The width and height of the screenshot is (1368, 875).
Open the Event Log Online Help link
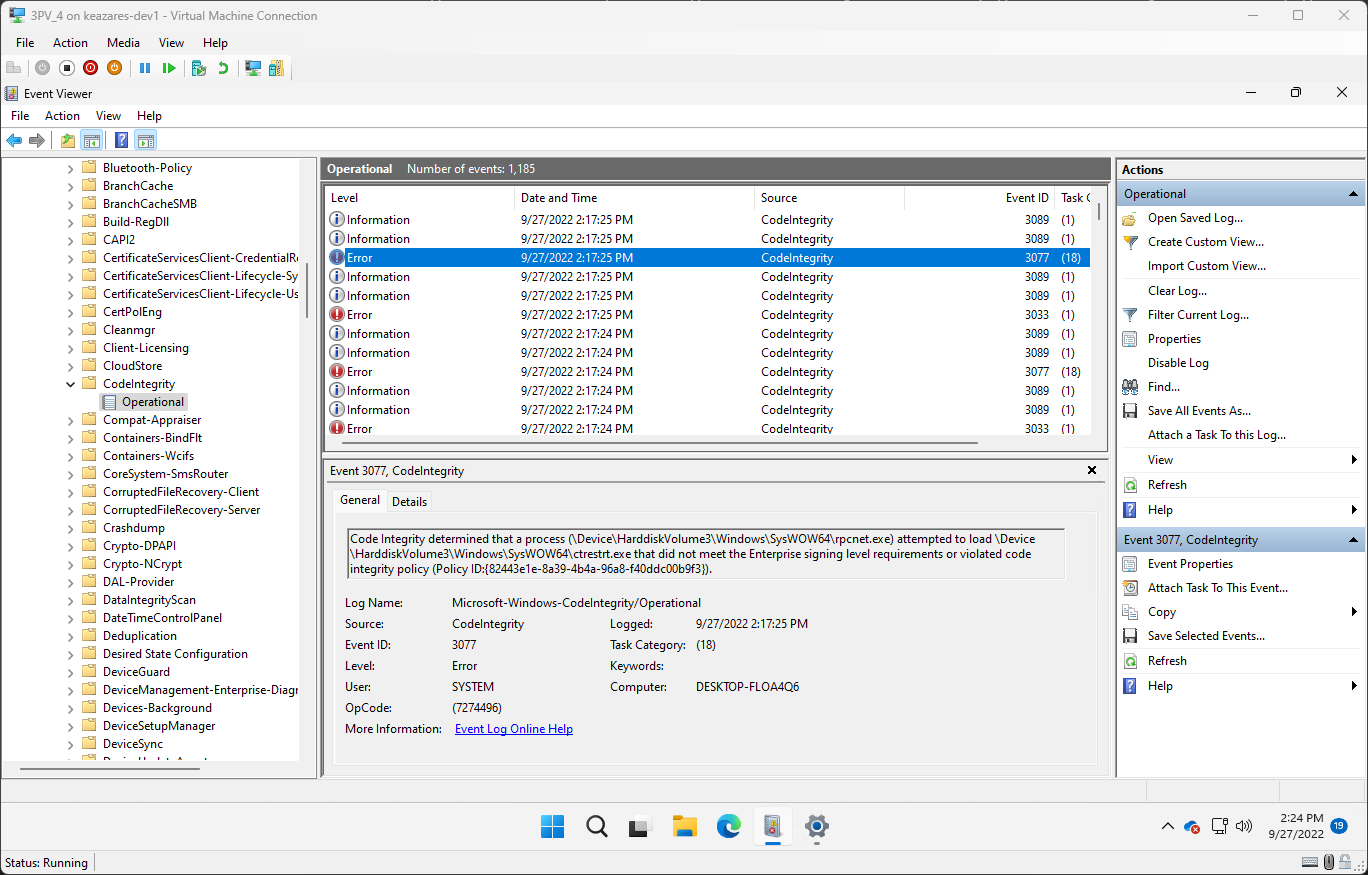pyautogui.click(x=513, y=729)
